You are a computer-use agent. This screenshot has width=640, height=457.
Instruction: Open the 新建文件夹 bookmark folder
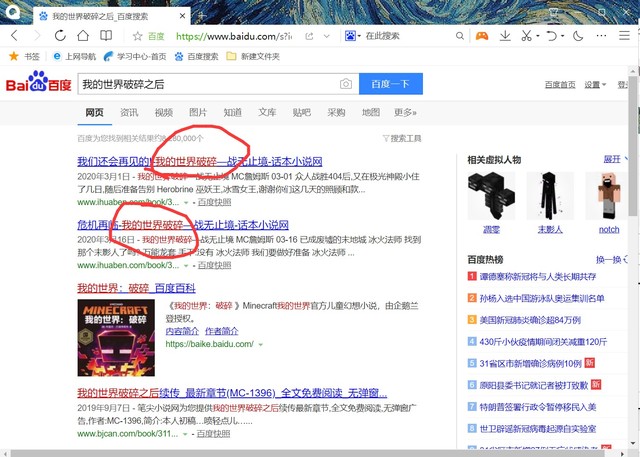(x=257, y=56)
